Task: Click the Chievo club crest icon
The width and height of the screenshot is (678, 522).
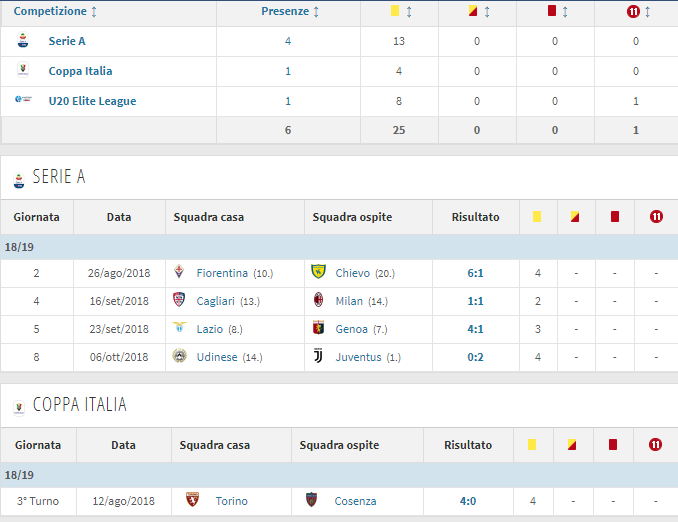Action: [x=319, y=273]
